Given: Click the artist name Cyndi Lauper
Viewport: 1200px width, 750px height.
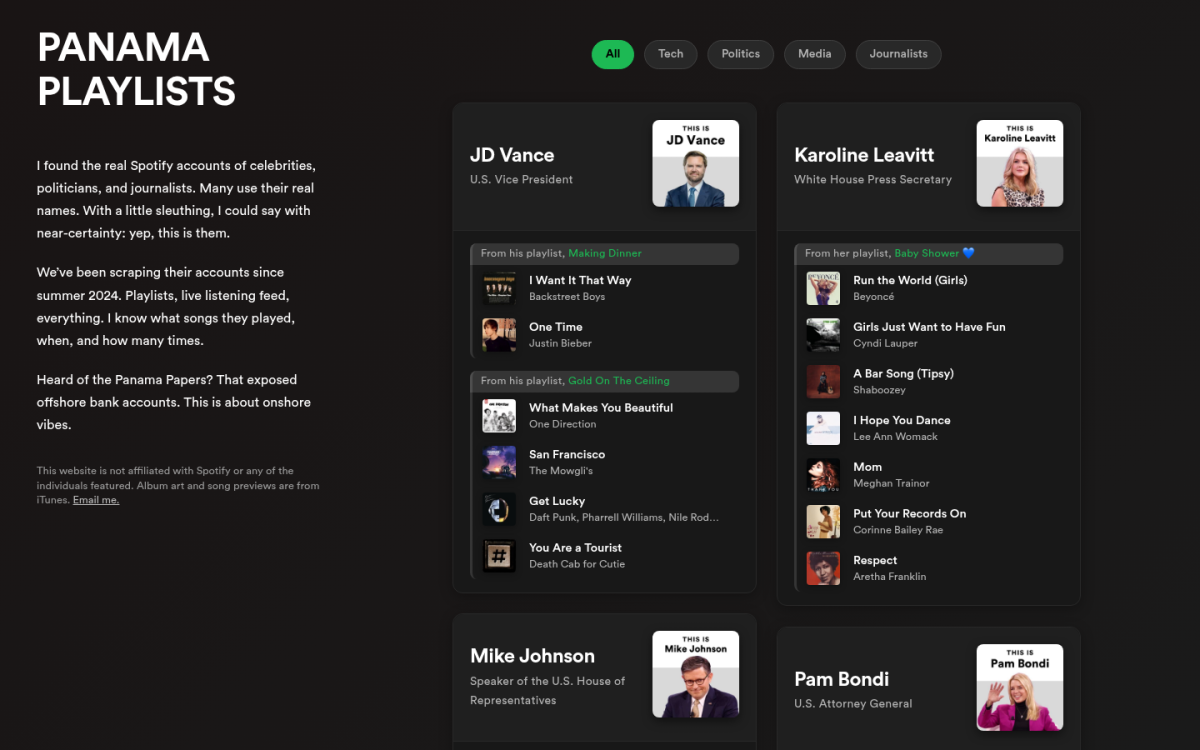Looking at the screenshot, I should pos(885,344).
